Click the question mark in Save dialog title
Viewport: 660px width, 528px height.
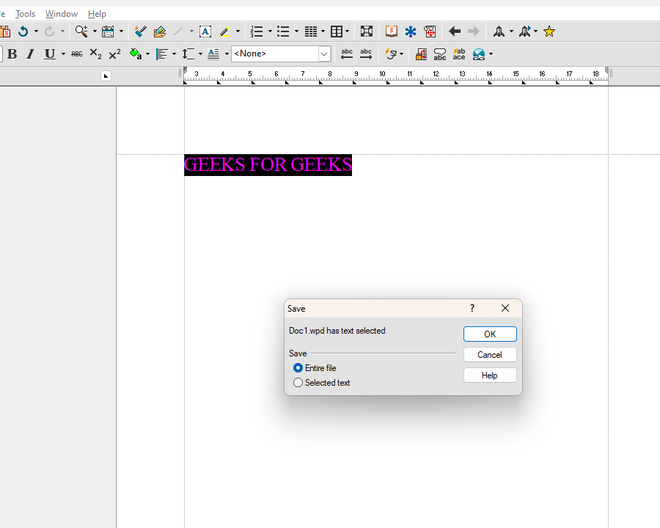coord(472,309)
